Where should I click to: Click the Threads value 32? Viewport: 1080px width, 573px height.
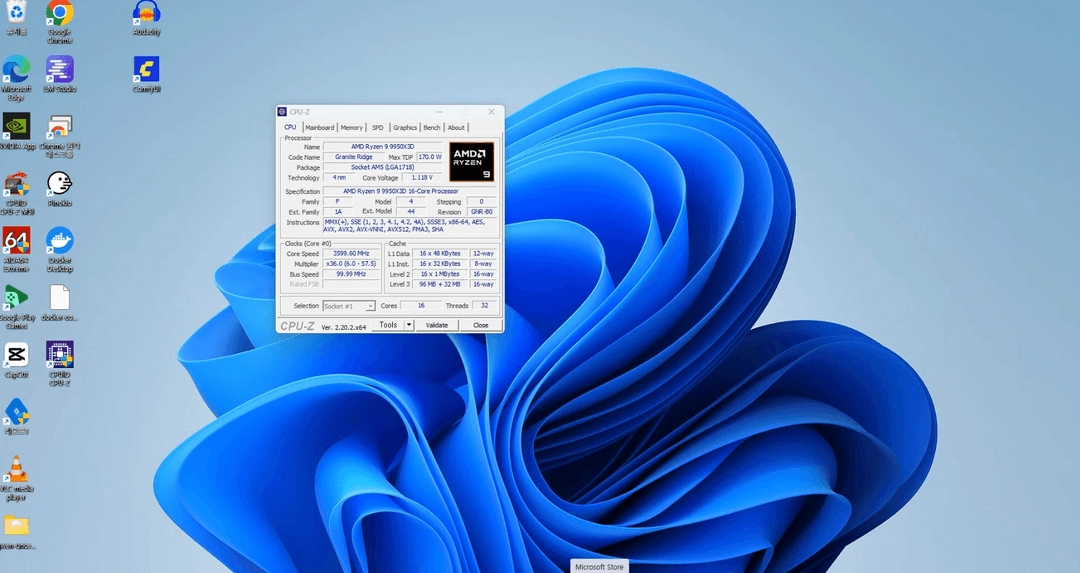coord(485,306)
